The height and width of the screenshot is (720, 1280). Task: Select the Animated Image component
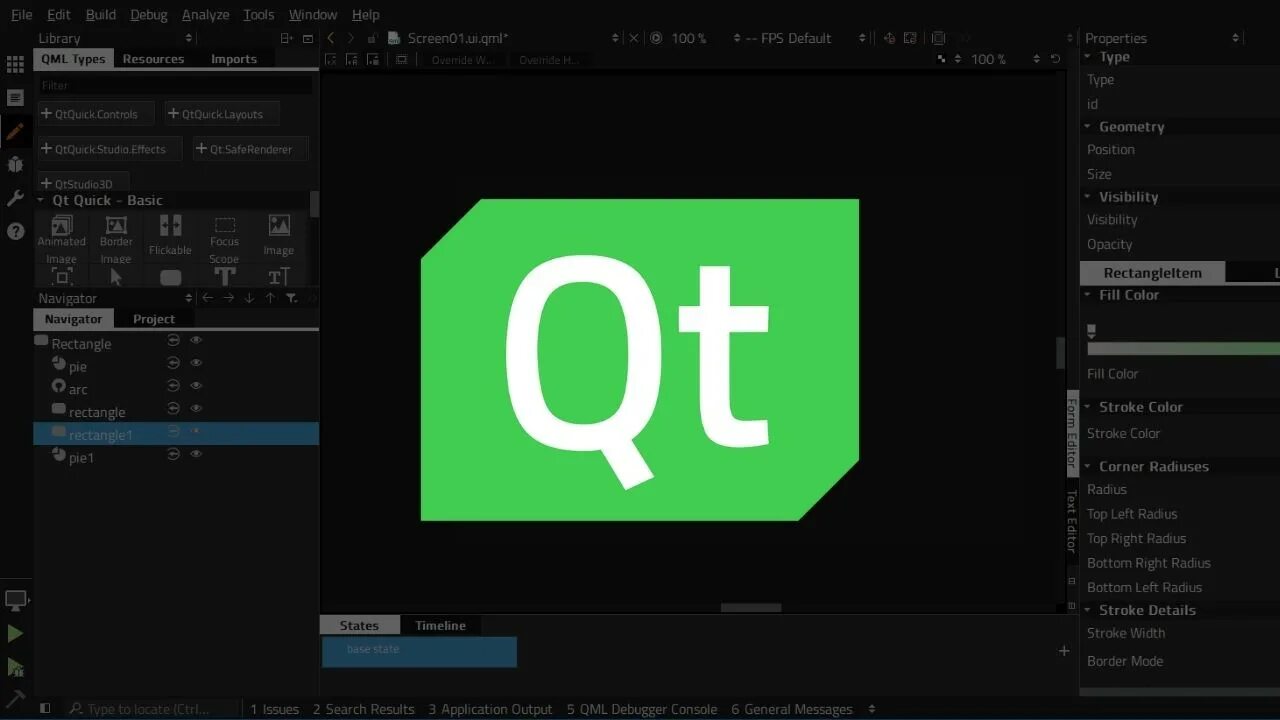click(62, 238)
